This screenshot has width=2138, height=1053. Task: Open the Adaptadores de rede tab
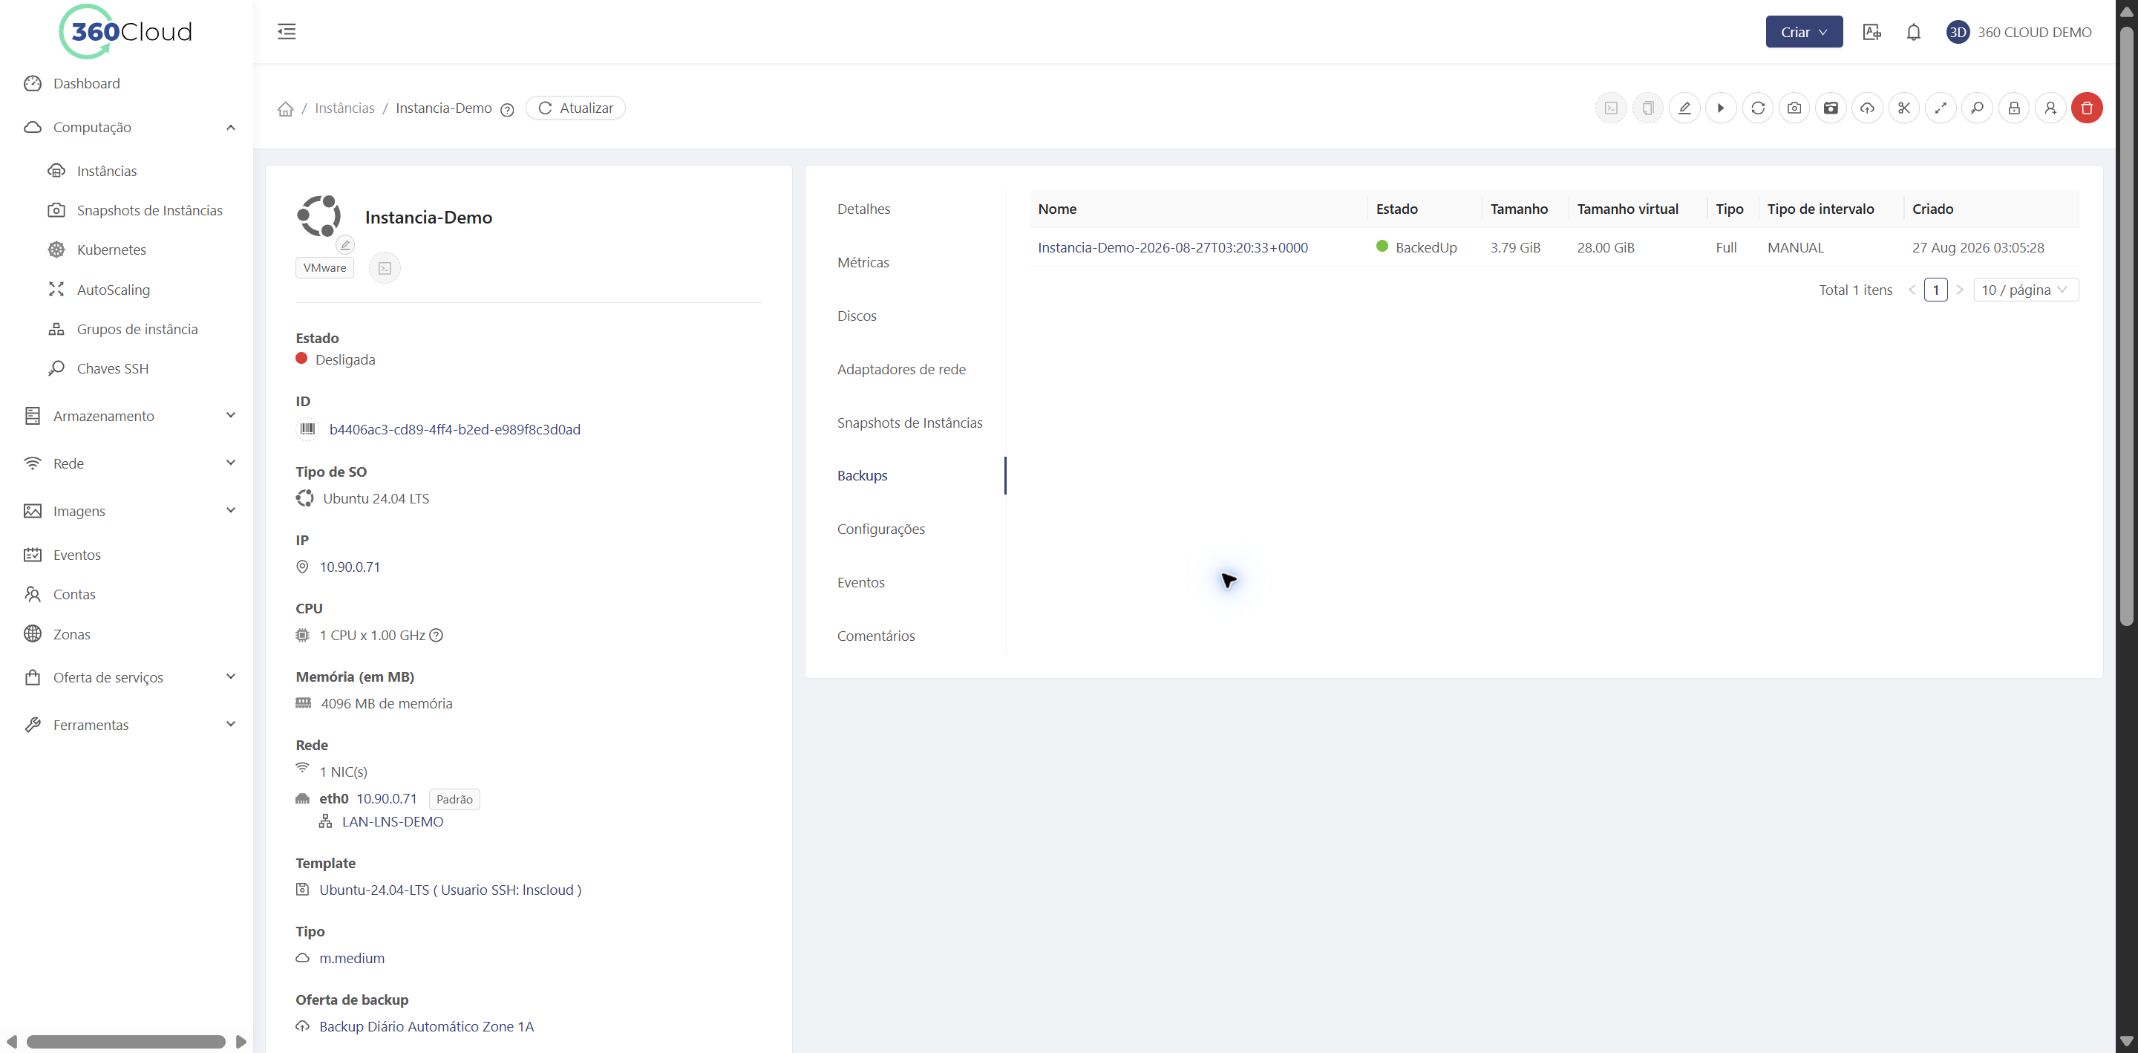[x=901, y=369]
